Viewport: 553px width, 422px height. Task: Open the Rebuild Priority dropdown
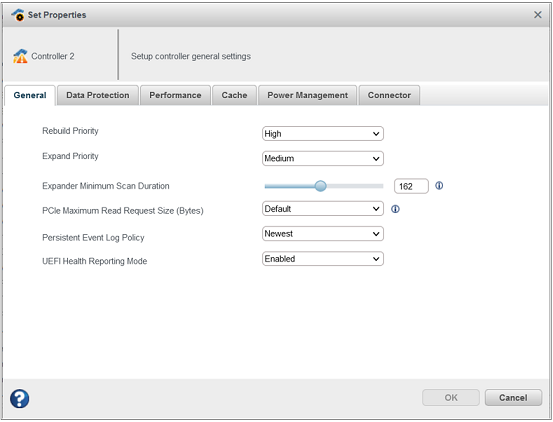click(x=323, y=134)
